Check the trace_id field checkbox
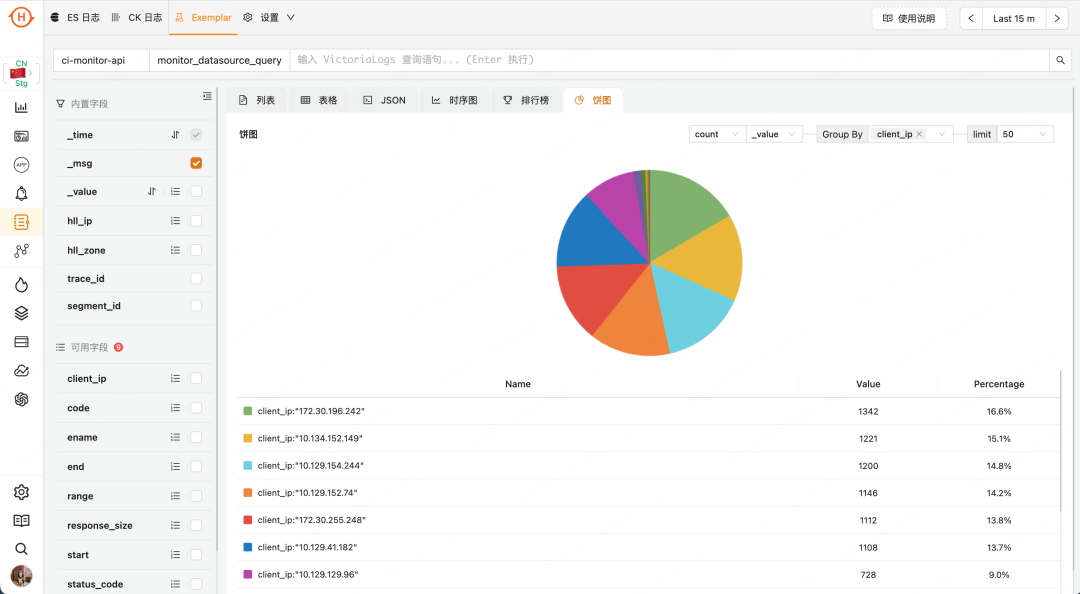 [x=196, y=278]
